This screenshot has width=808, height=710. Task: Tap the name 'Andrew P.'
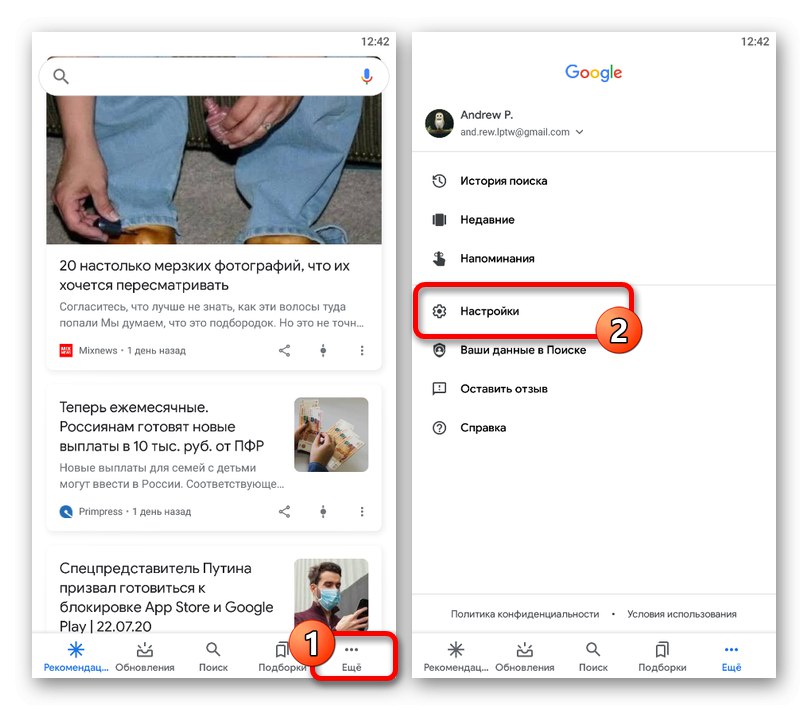(486, 115)
